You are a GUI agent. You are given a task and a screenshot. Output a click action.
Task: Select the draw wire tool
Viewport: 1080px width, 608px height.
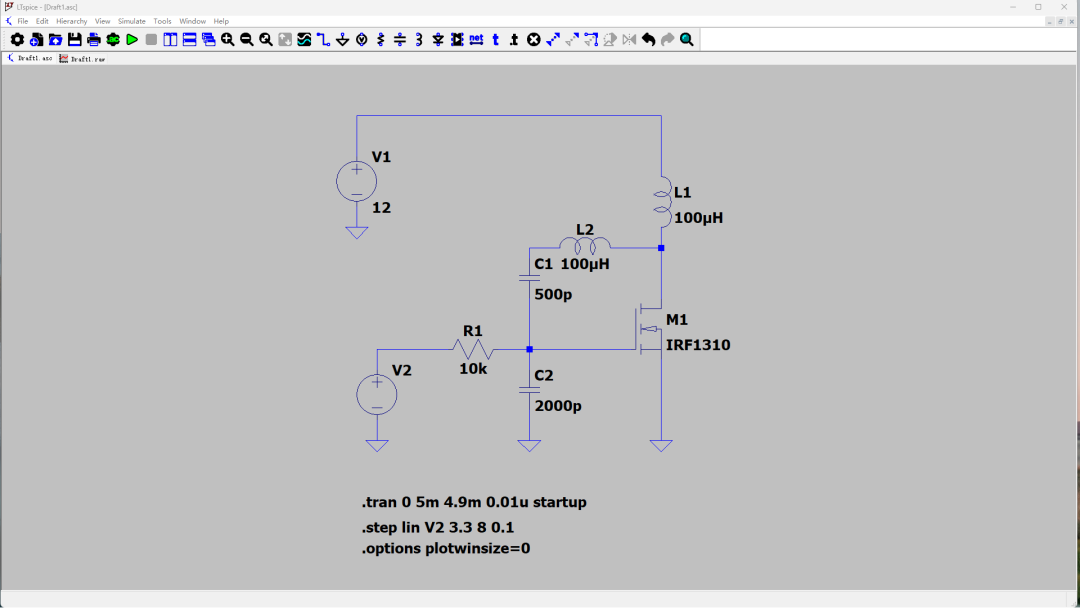323,40
